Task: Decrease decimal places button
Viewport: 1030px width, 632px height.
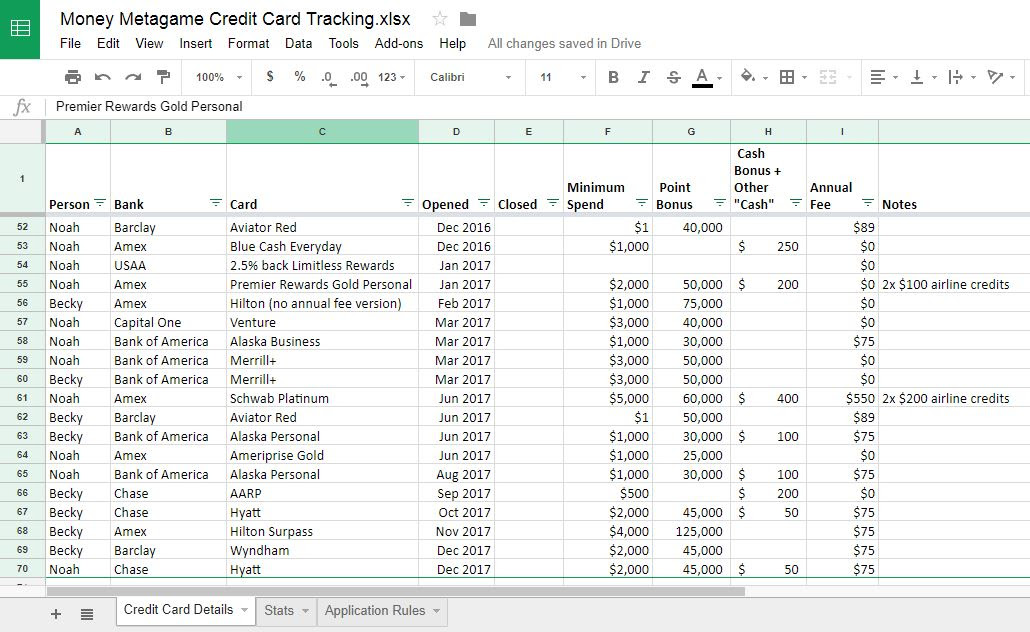Action: [328, 78]
